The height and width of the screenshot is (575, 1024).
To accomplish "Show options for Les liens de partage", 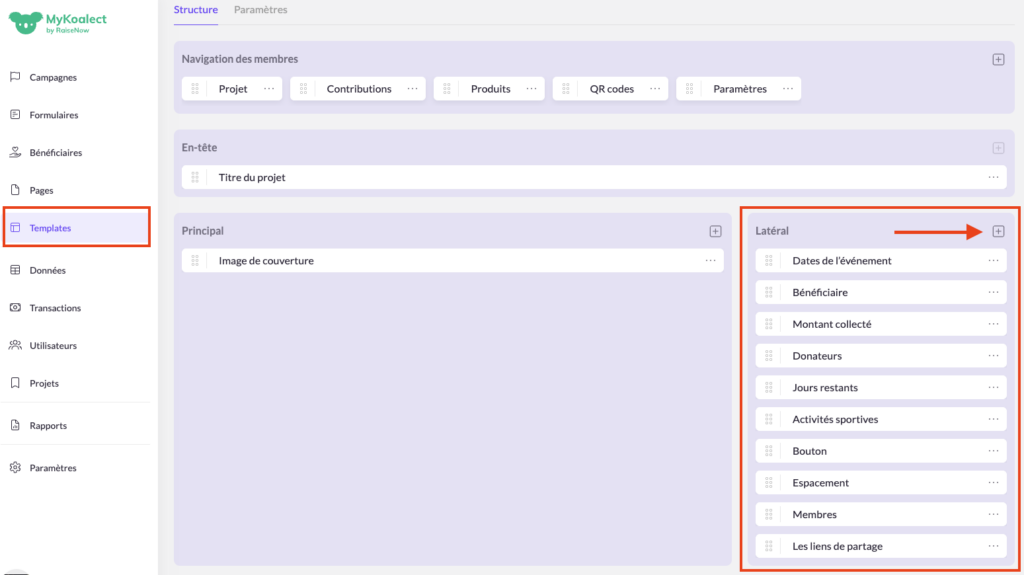I will [x=993, y=546].
